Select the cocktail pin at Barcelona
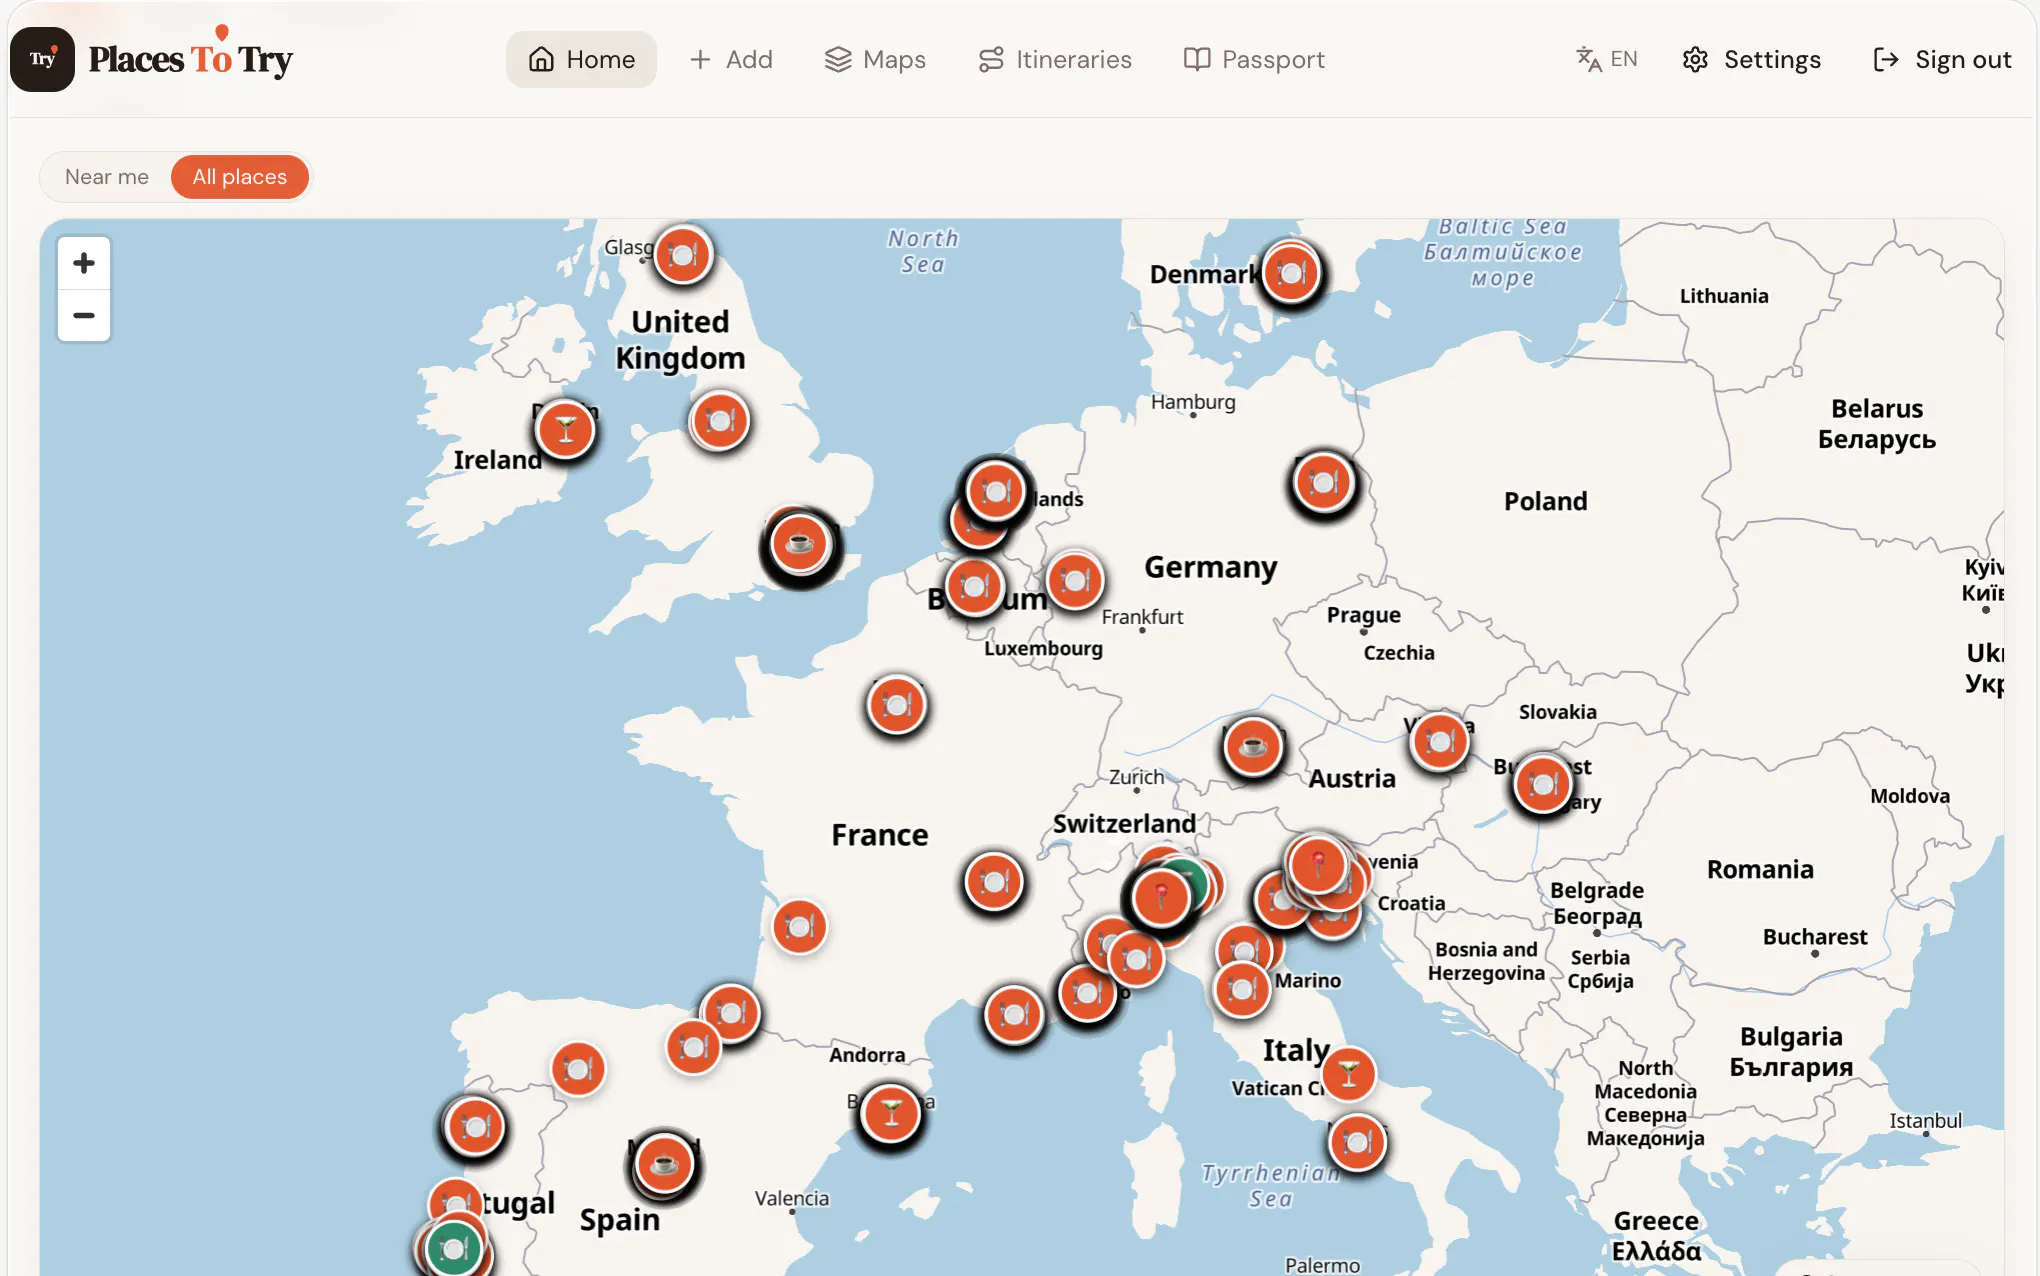This screenshot has width=2040, height=1276. (x=891, y=1113)
